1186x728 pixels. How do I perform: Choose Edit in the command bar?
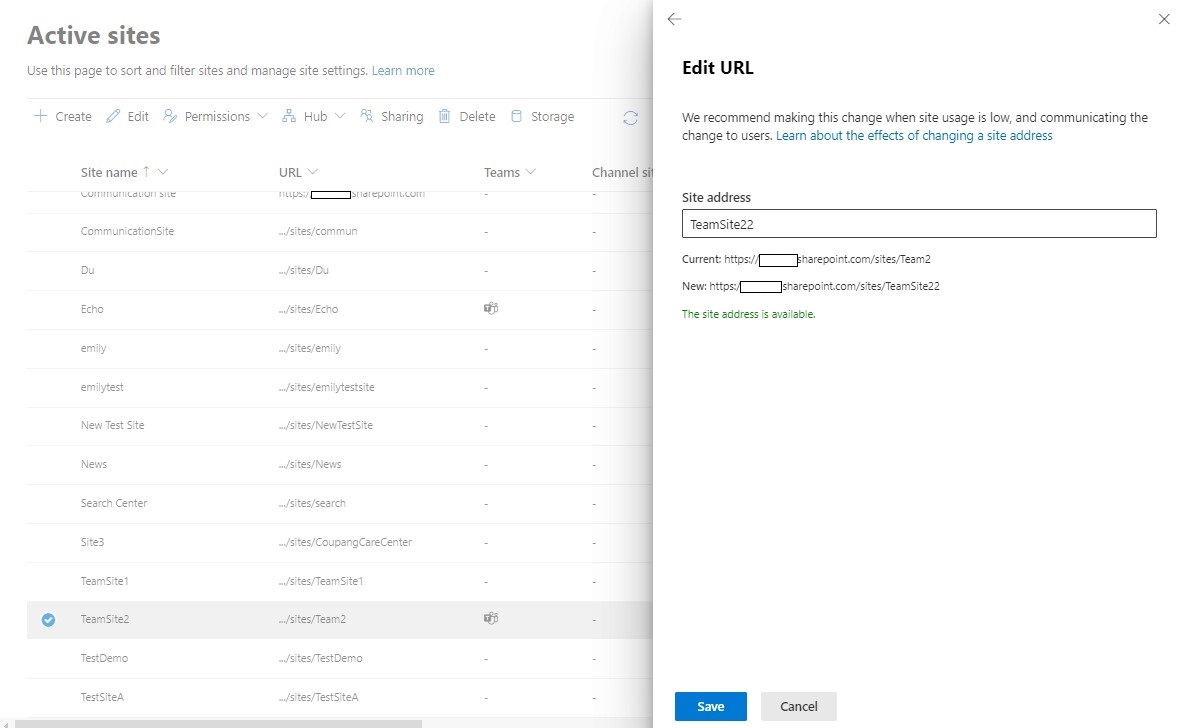tap(128, 117)
